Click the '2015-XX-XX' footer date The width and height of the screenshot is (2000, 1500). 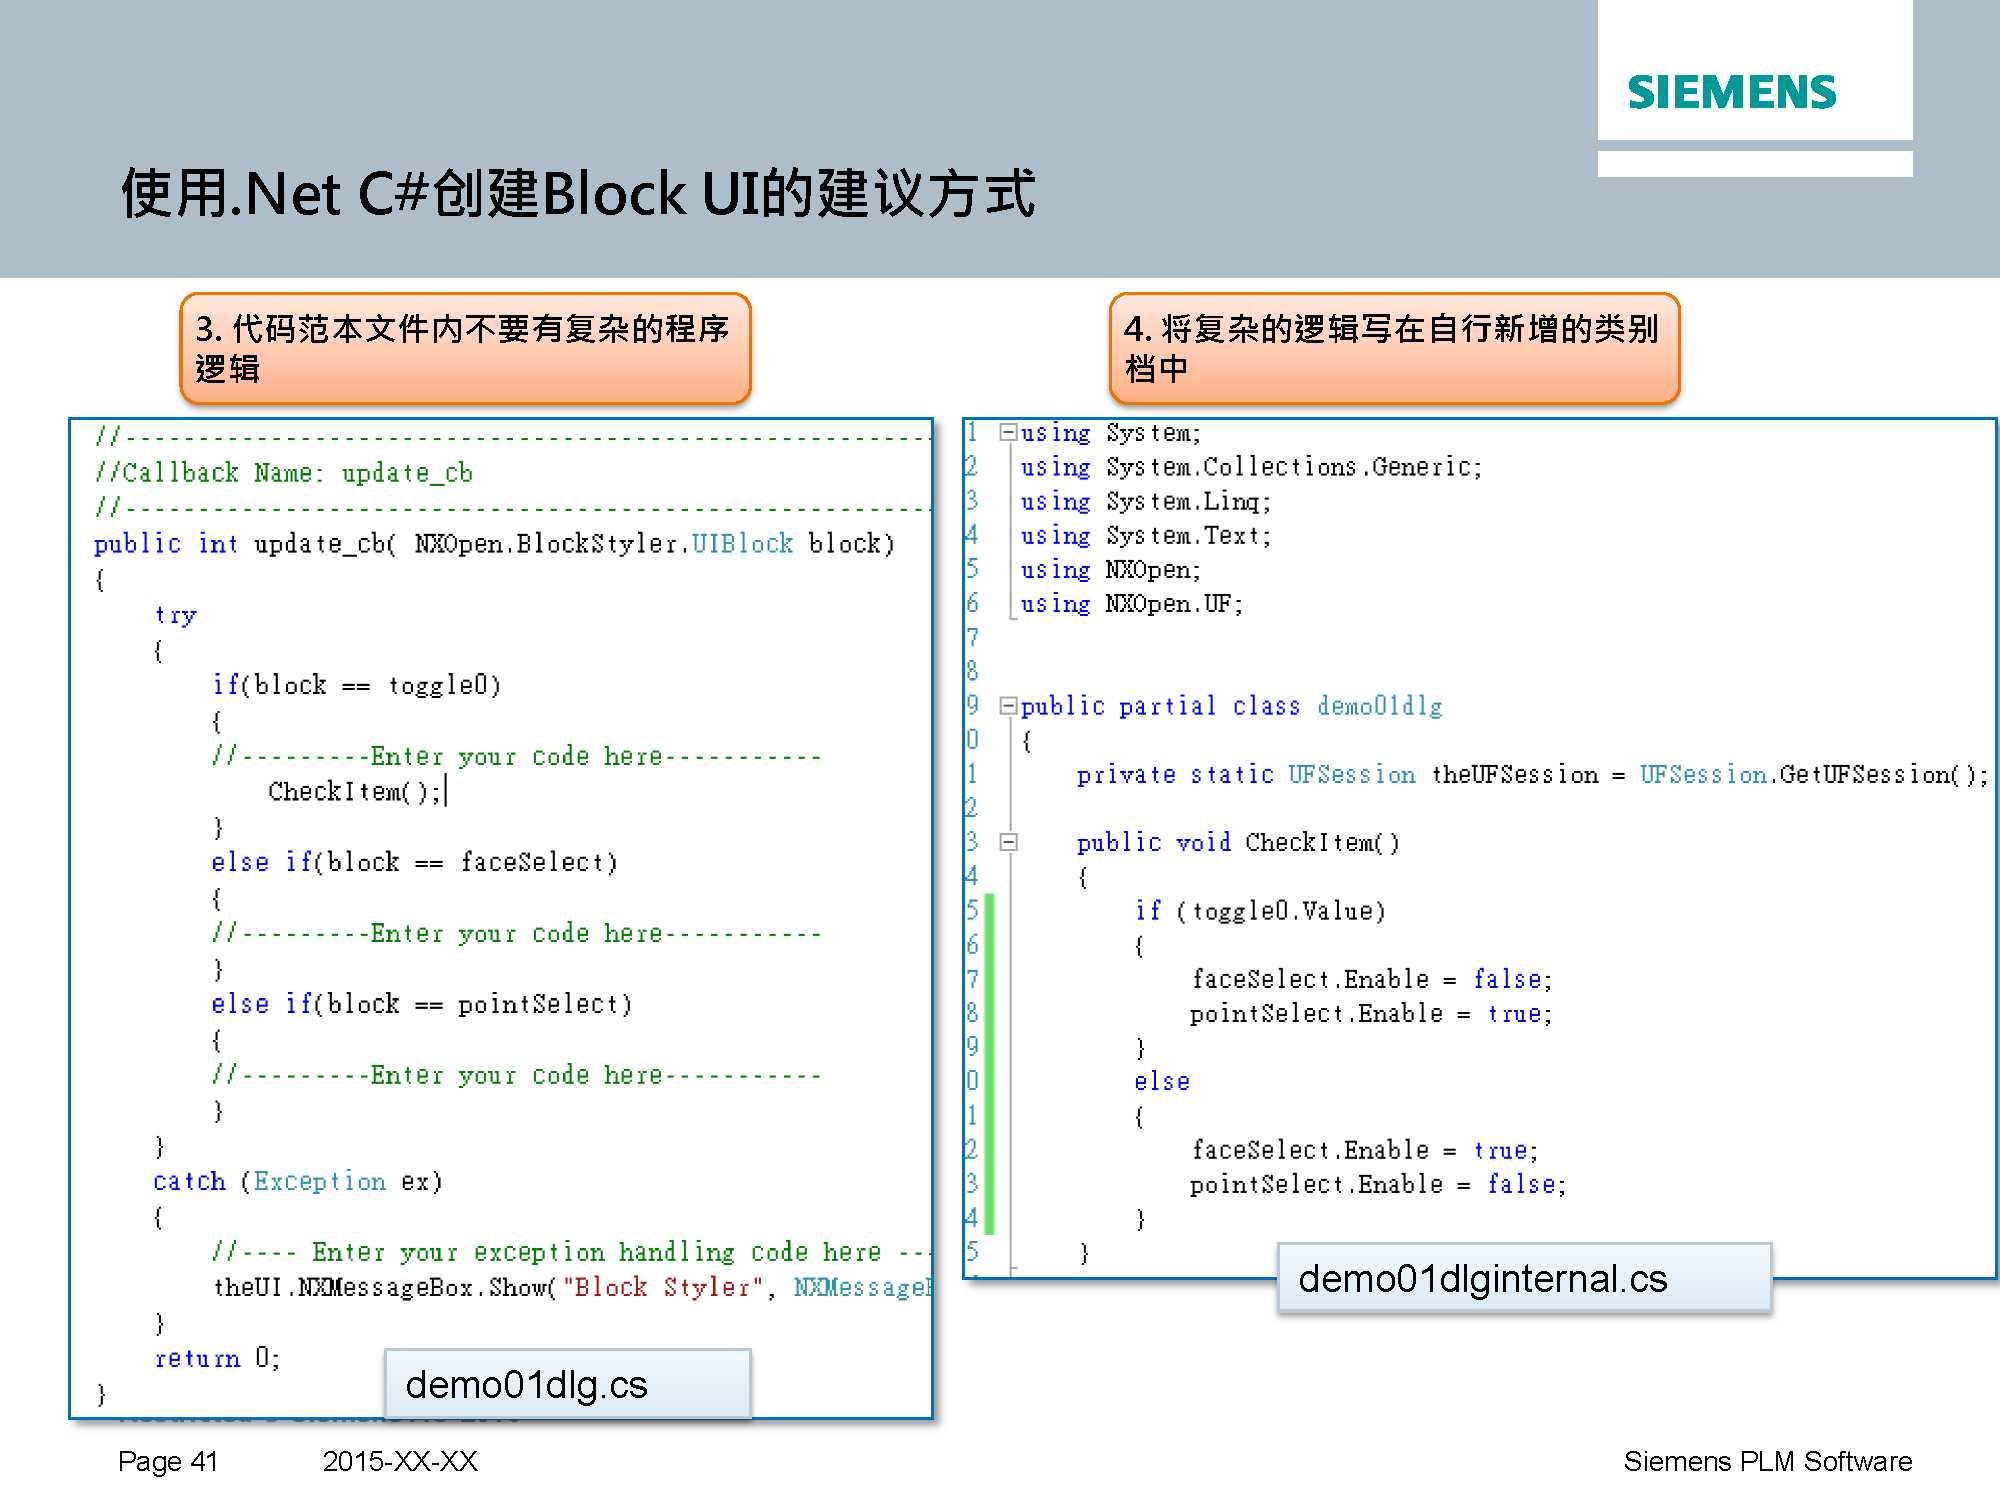400,1461
